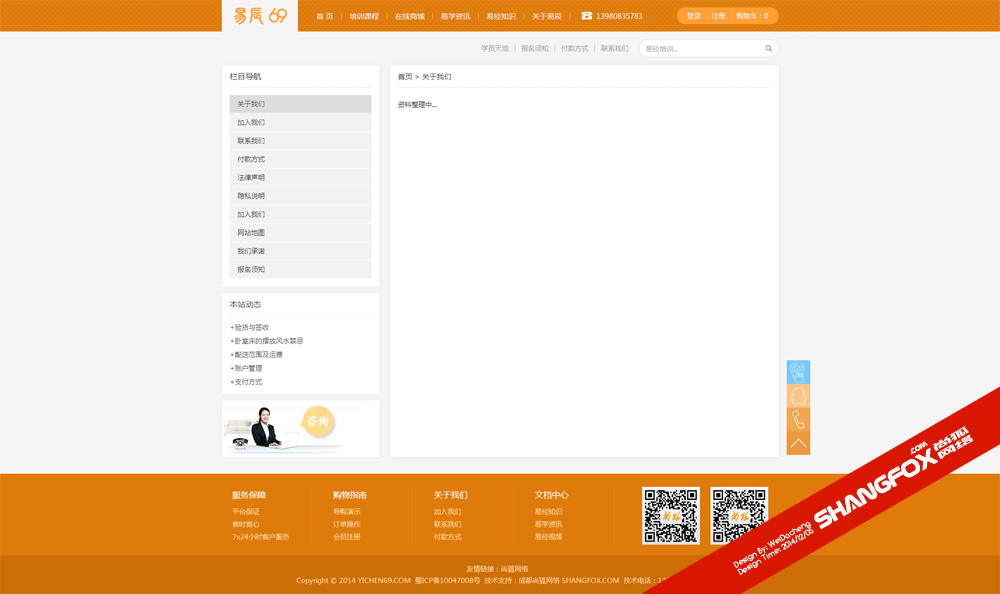Open the 支付方式 news item

tap(246, 382)
